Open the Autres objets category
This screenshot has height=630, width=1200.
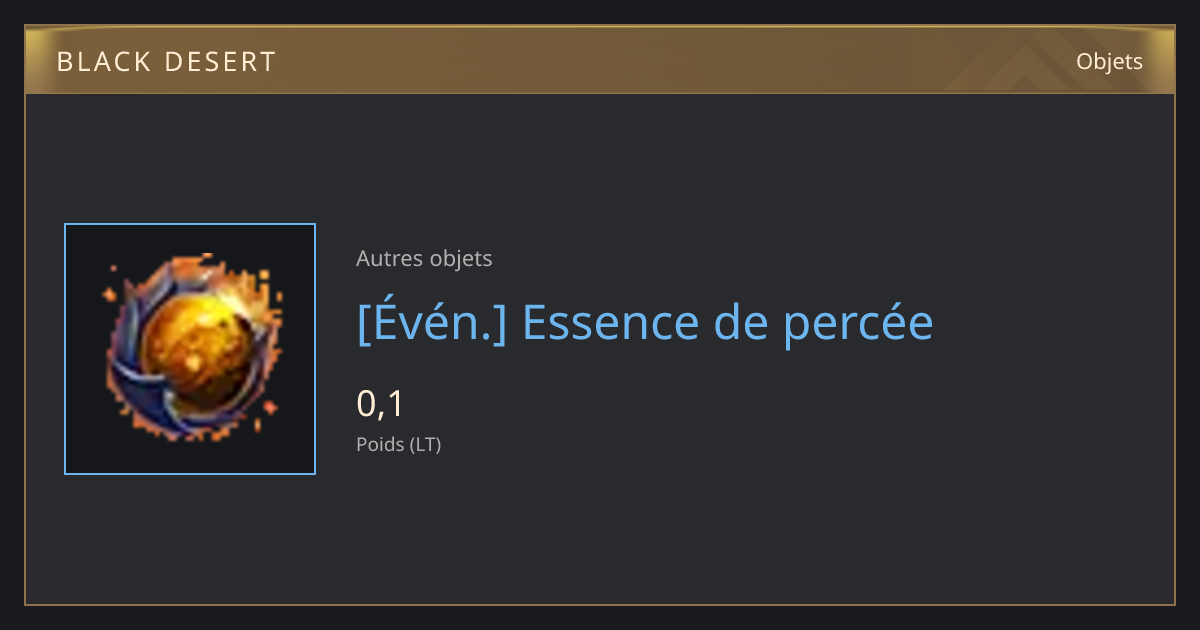424,258
